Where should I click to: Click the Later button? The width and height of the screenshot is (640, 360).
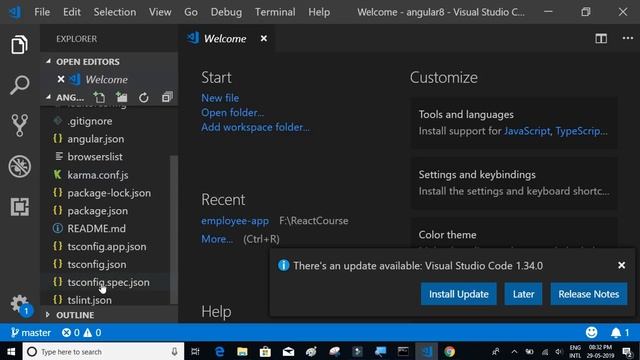523,294
